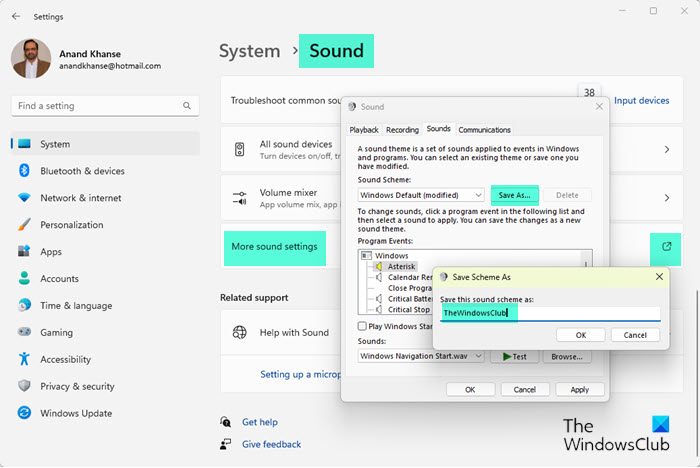Open Help with Sound support item
700x468 pixels.
(x=294, y=332)
